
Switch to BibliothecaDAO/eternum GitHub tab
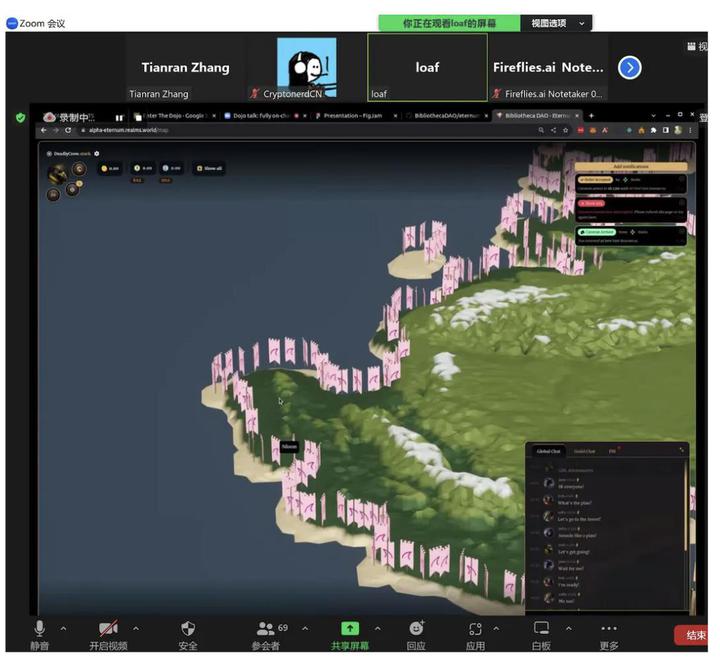(x=446, y=116)
